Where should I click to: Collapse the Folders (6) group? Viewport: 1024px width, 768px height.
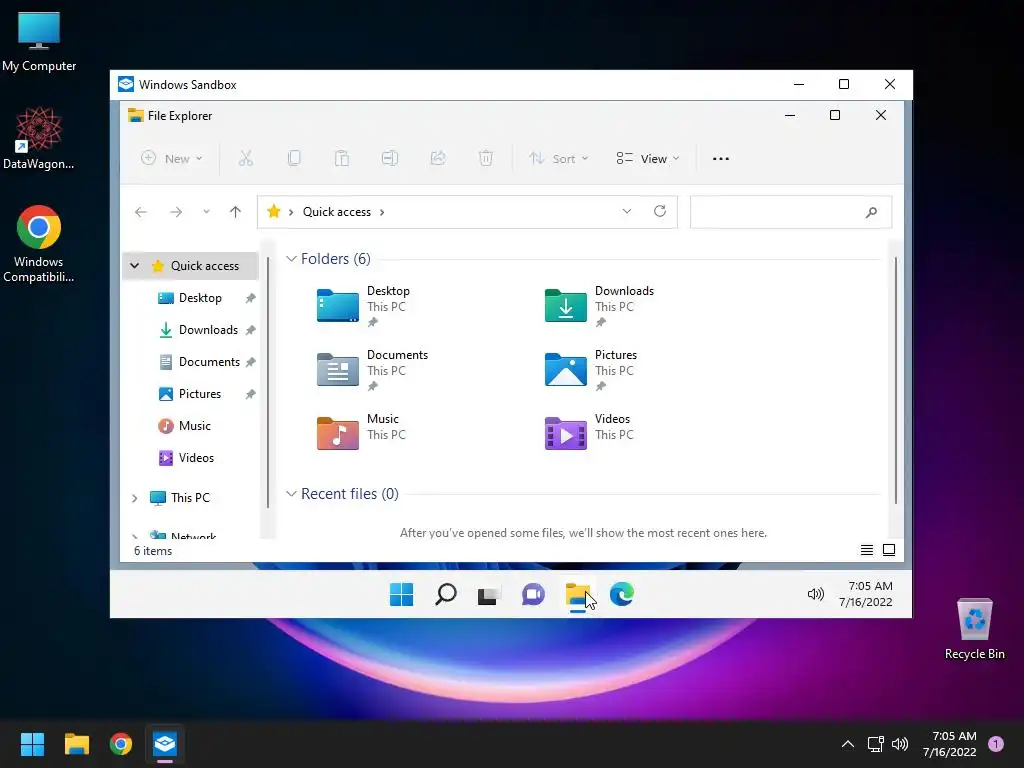point(291,259)
